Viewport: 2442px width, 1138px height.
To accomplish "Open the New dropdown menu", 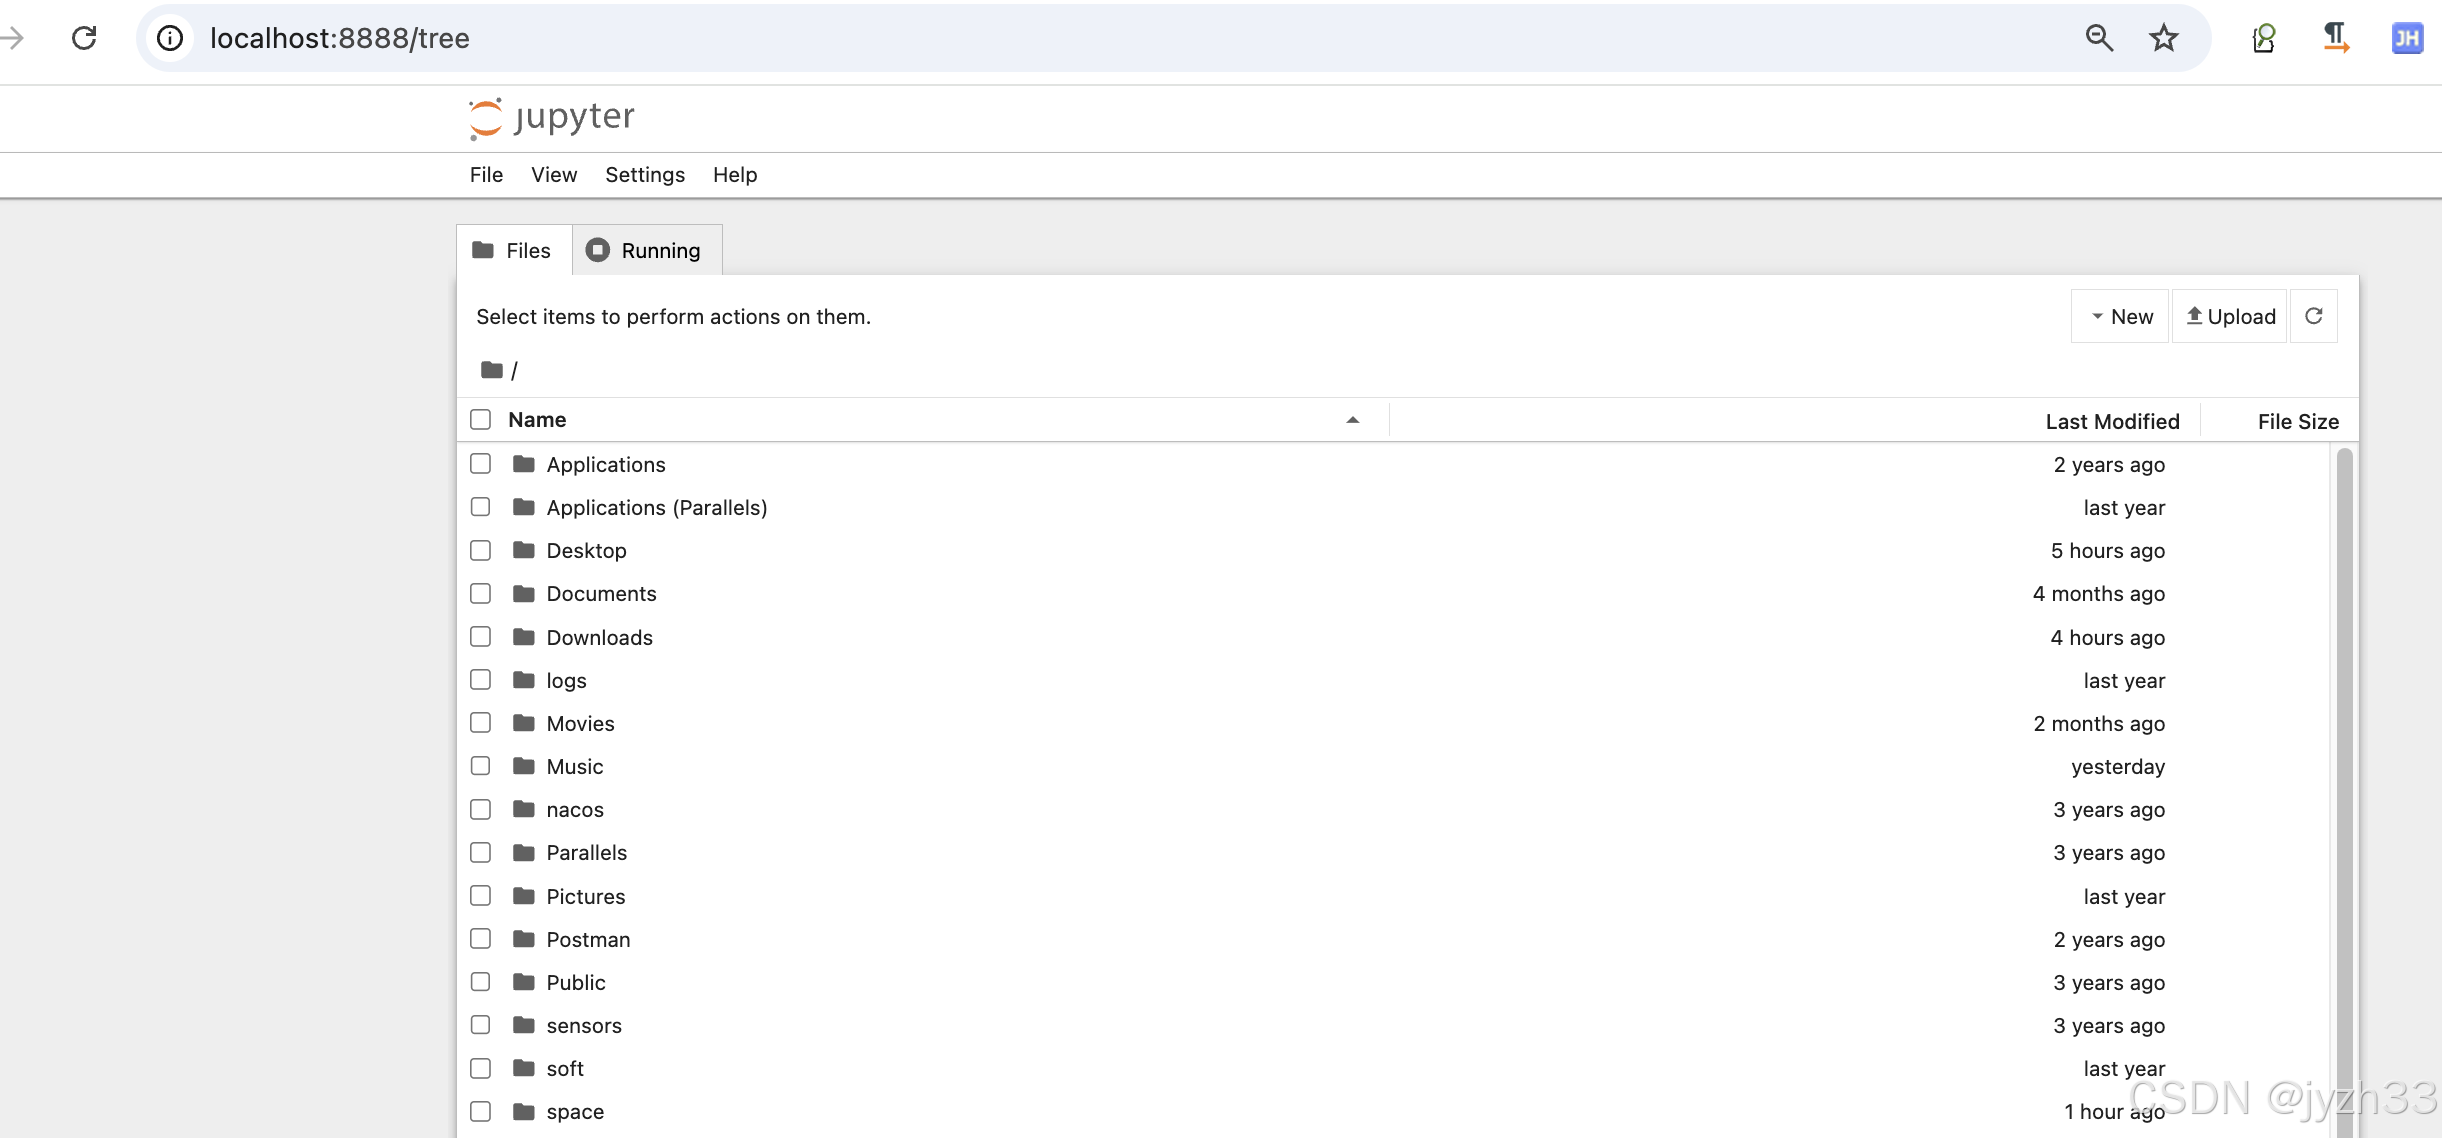I will click(2120, 316).
